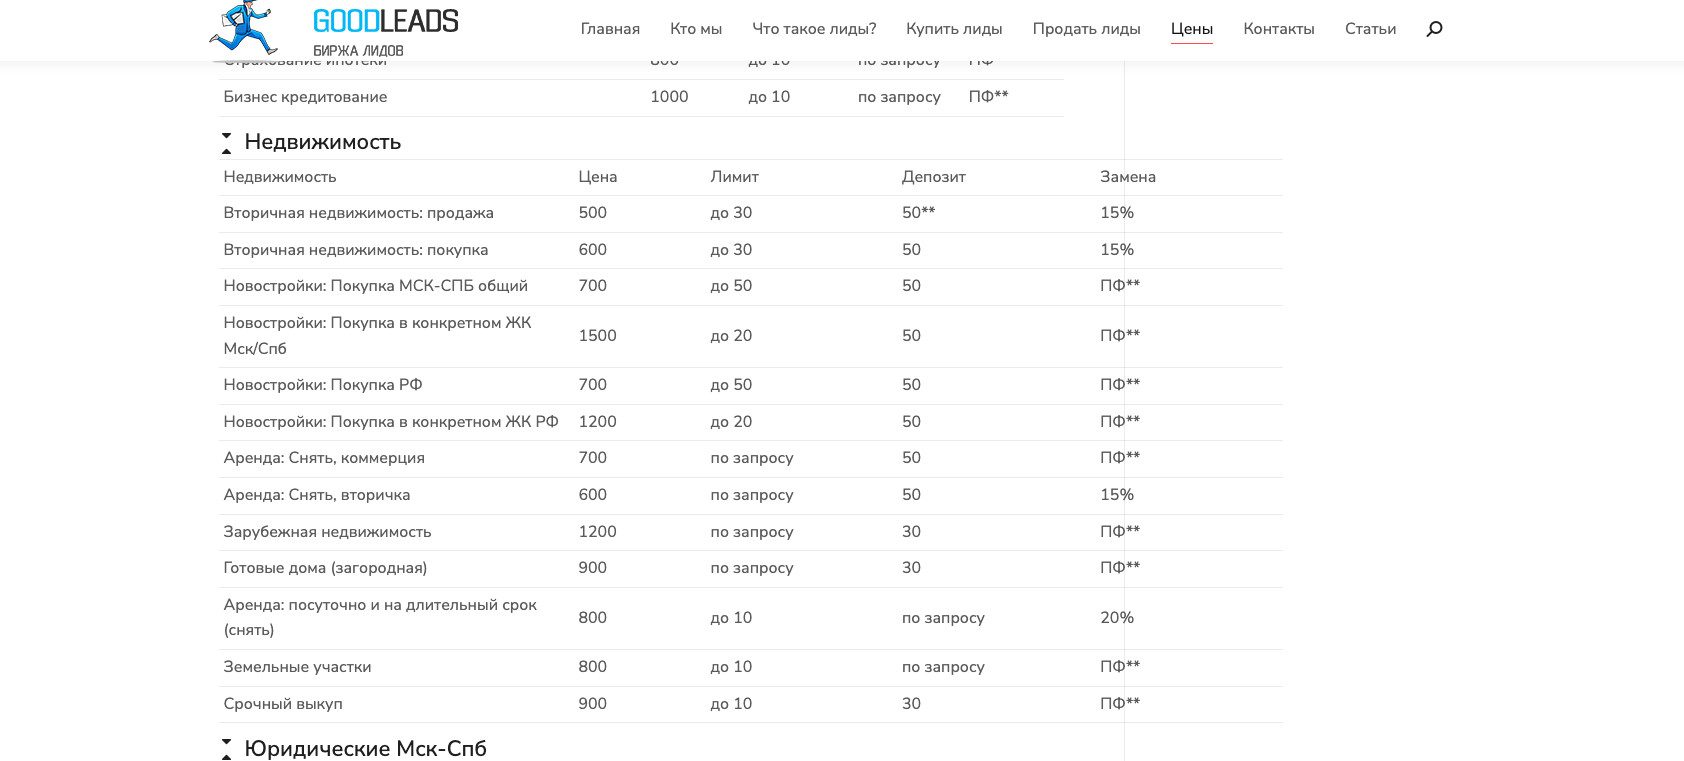1684x761 pixels.
Task: Collapse the Недвижимость section
Action: click(227, 143)
